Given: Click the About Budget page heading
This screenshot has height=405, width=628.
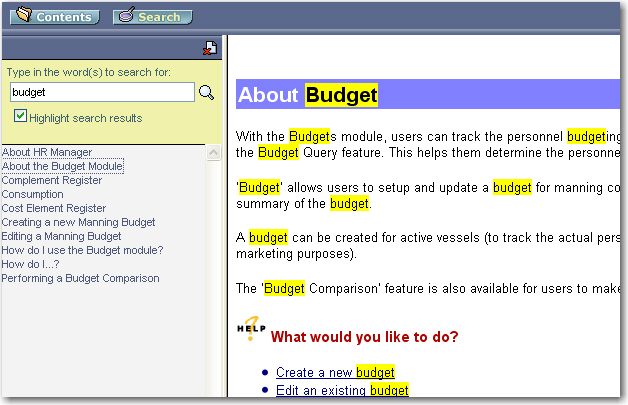Looking at the screenshot, I should click(308, 96).
